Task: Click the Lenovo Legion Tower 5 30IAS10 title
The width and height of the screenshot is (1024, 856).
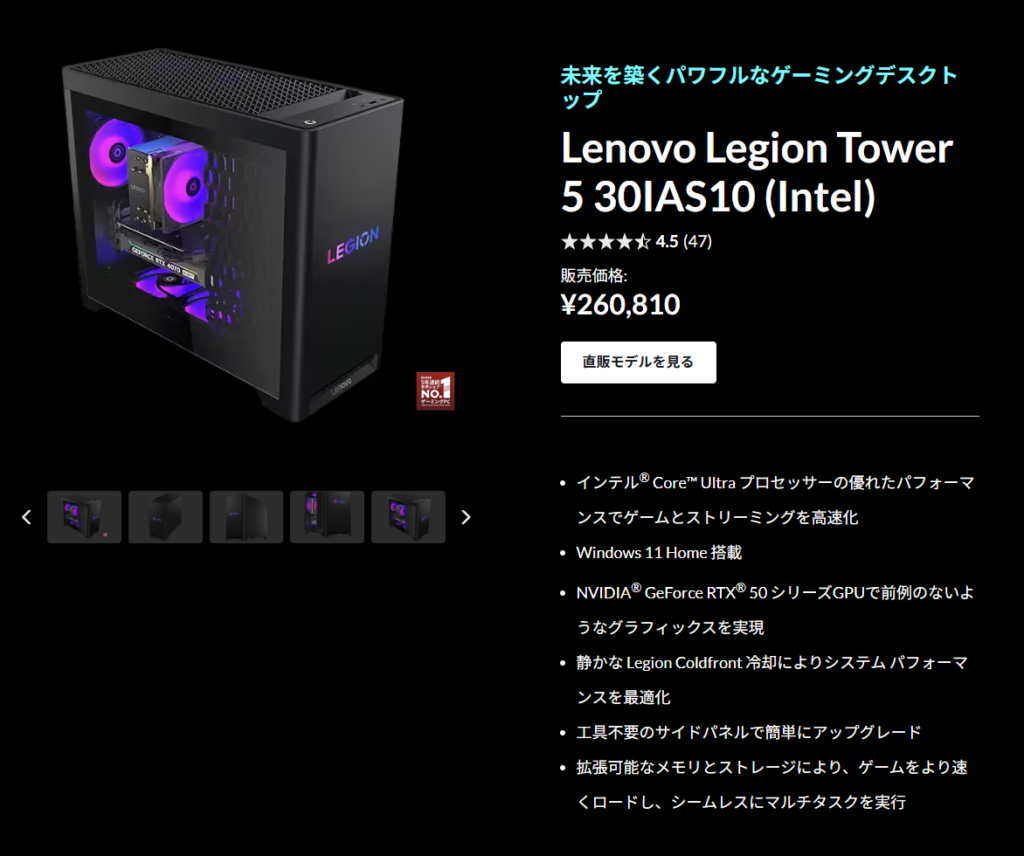Action: pos(757,172)
